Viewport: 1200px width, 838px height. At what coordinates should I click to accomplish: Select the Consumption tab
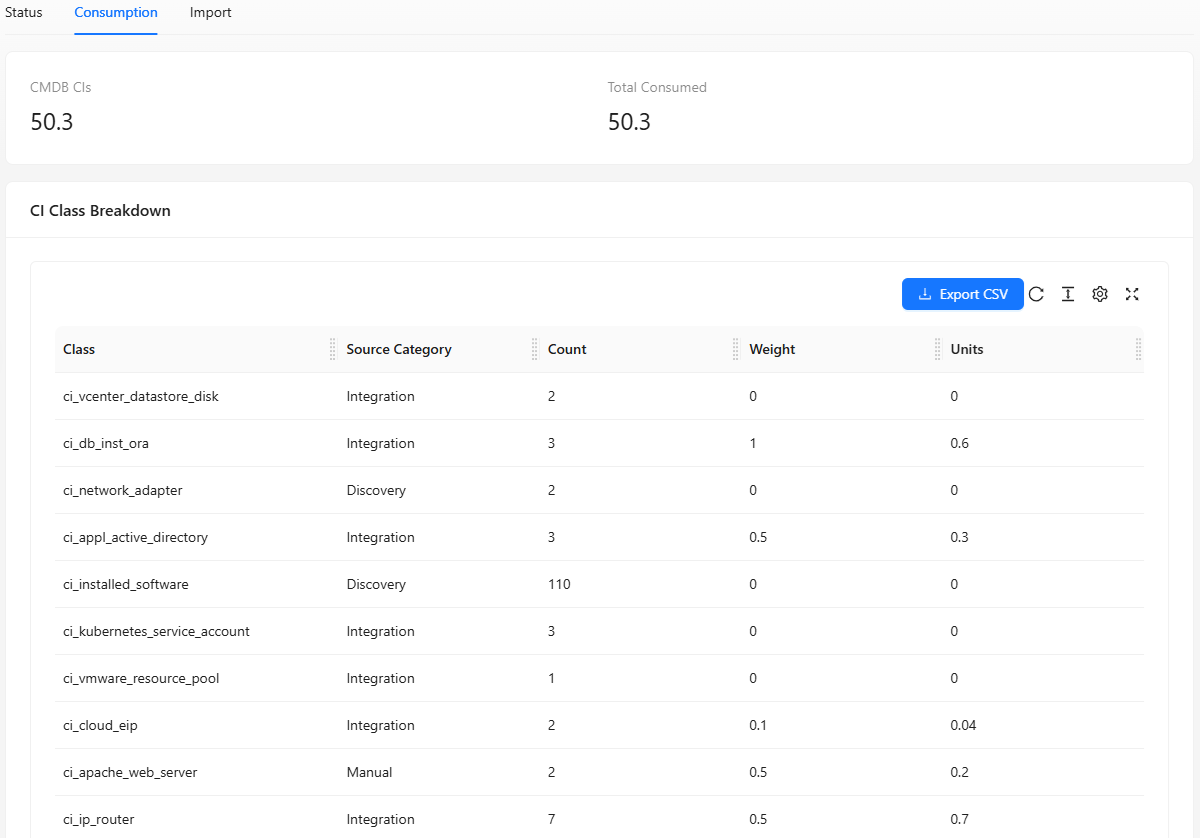click(116, 13)
